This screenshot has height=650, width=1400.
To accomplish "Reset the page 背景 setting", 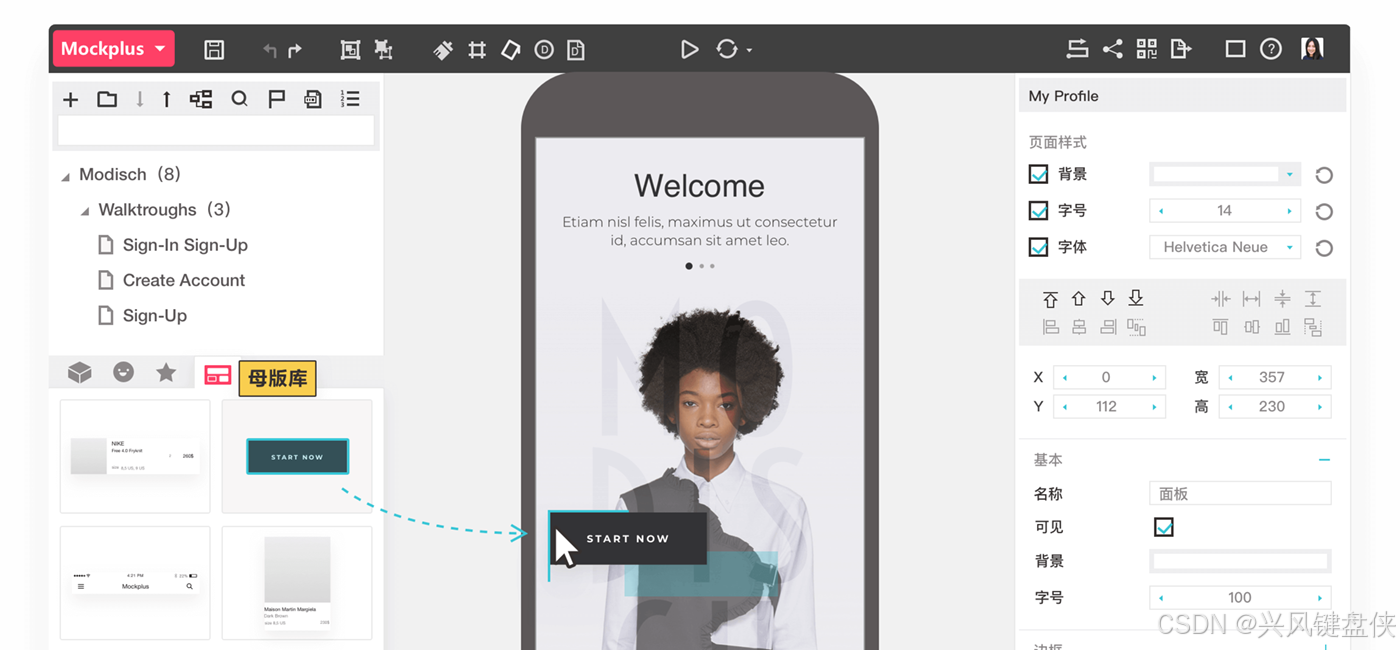I will coord(1324,175).
